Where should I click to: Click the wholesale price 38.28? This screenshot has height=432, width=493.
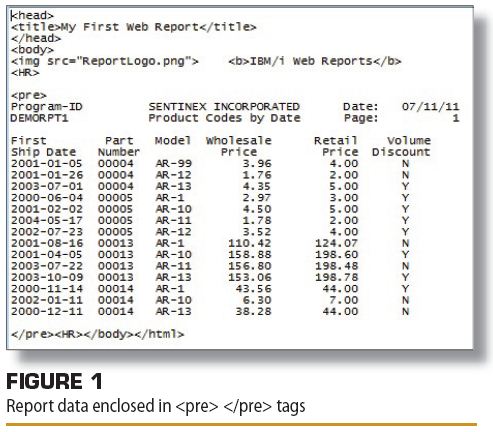[253, 311]
